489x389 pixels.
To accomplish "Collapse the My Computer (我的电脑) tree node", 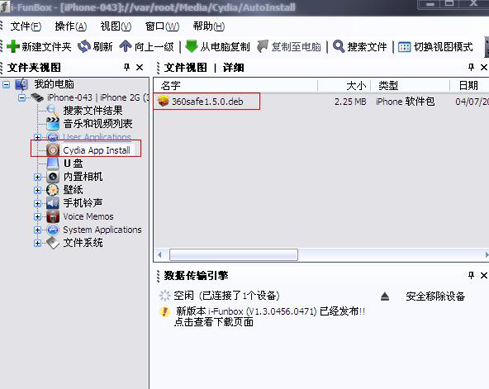I will coord(6,84).
